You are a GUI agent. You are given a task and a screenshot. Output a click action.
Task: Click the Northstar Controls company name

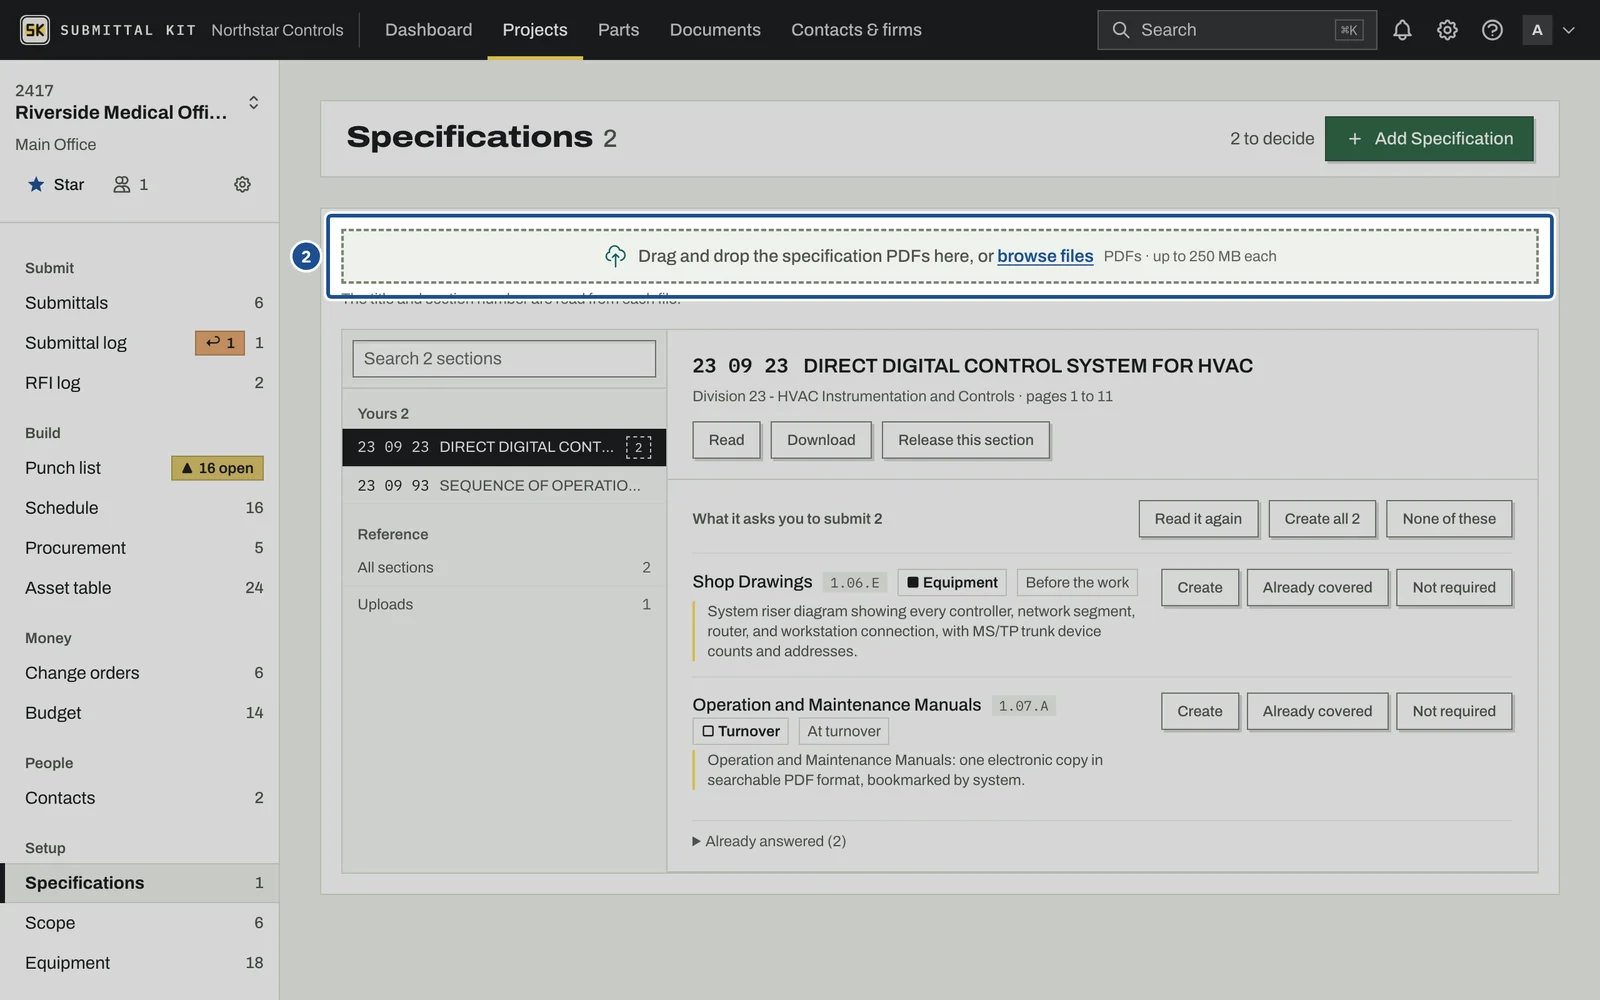click(x=277, y=30)
